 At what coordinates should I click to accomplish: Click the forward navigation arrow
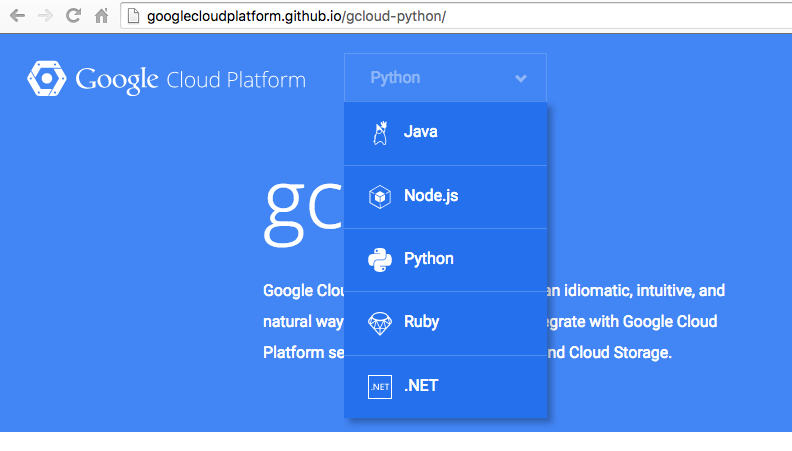45,16
